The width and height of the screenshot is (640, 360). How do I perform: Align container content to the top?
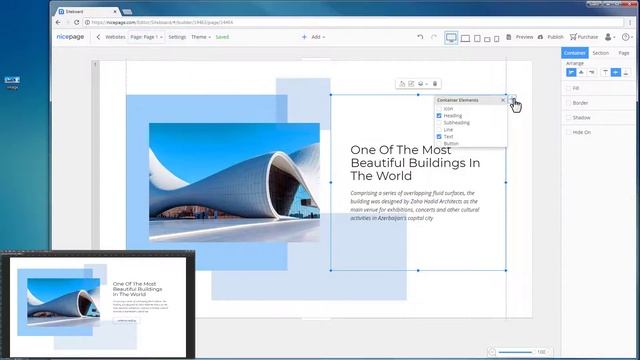pyautogui.click(x=605, y=72)
